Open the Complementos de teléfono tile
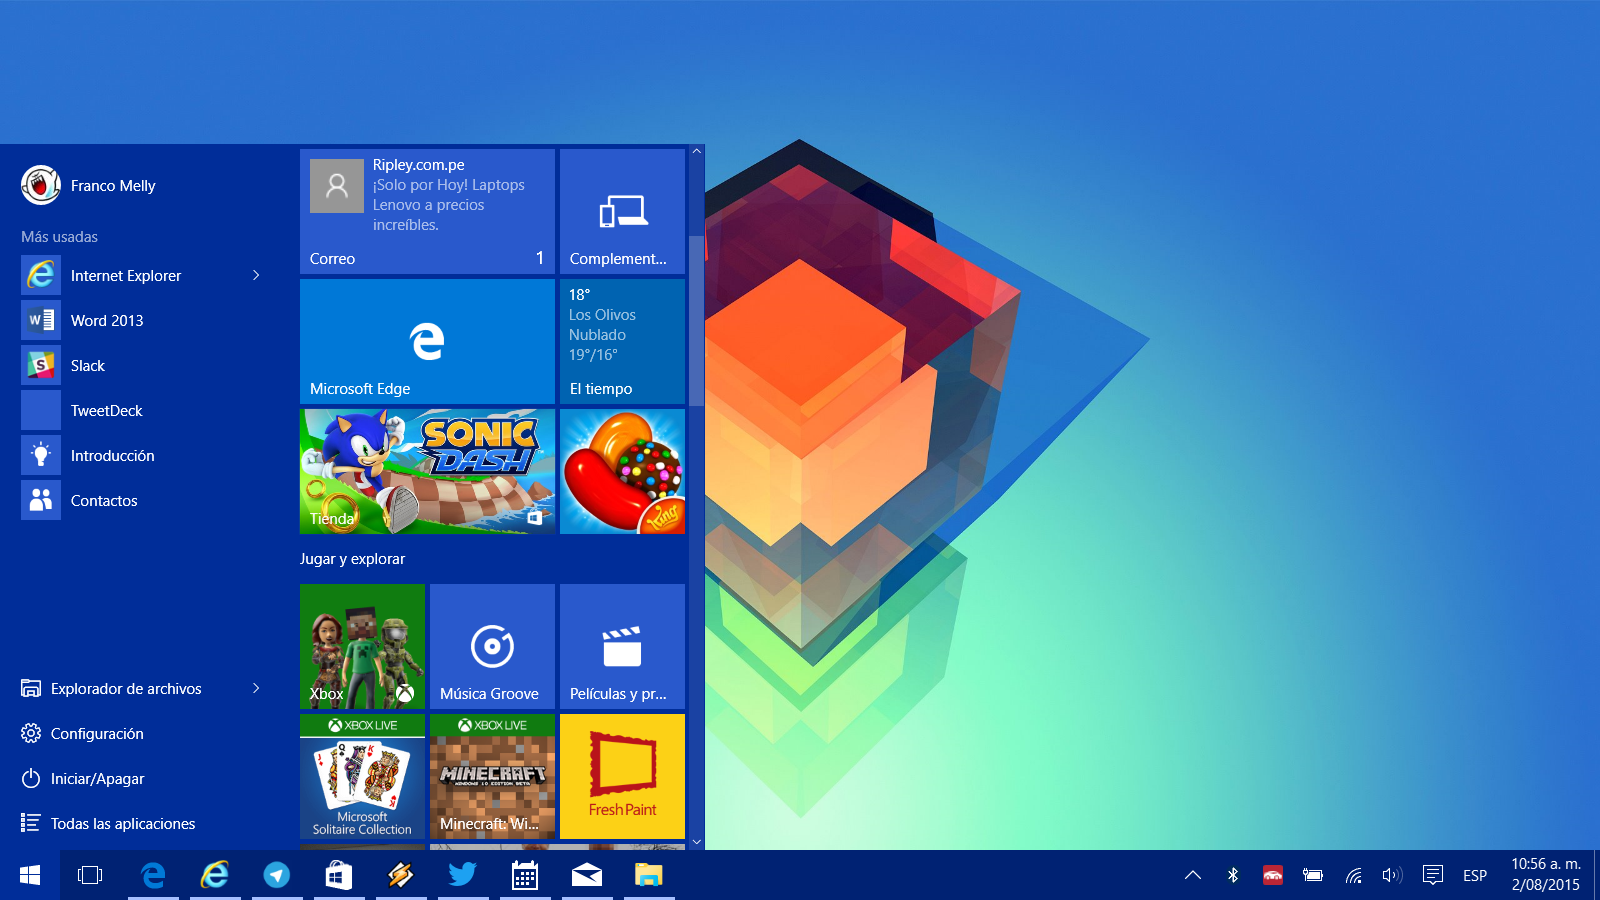 pyautogui.click(x=622, y=211)
